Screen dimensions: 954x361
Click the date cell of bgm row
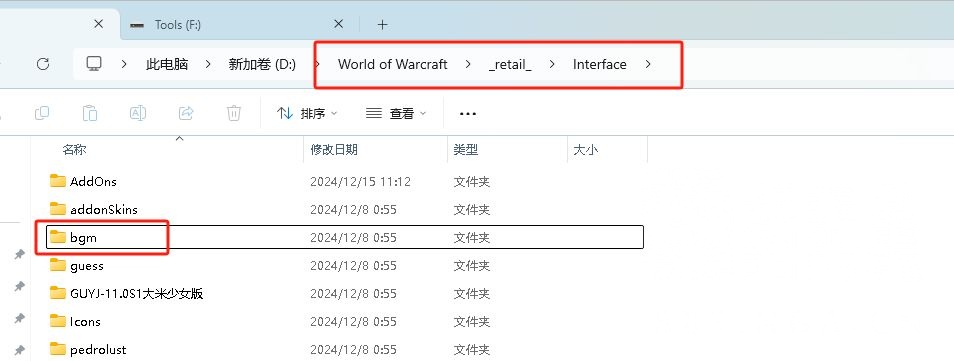click(x=353, y=237)
